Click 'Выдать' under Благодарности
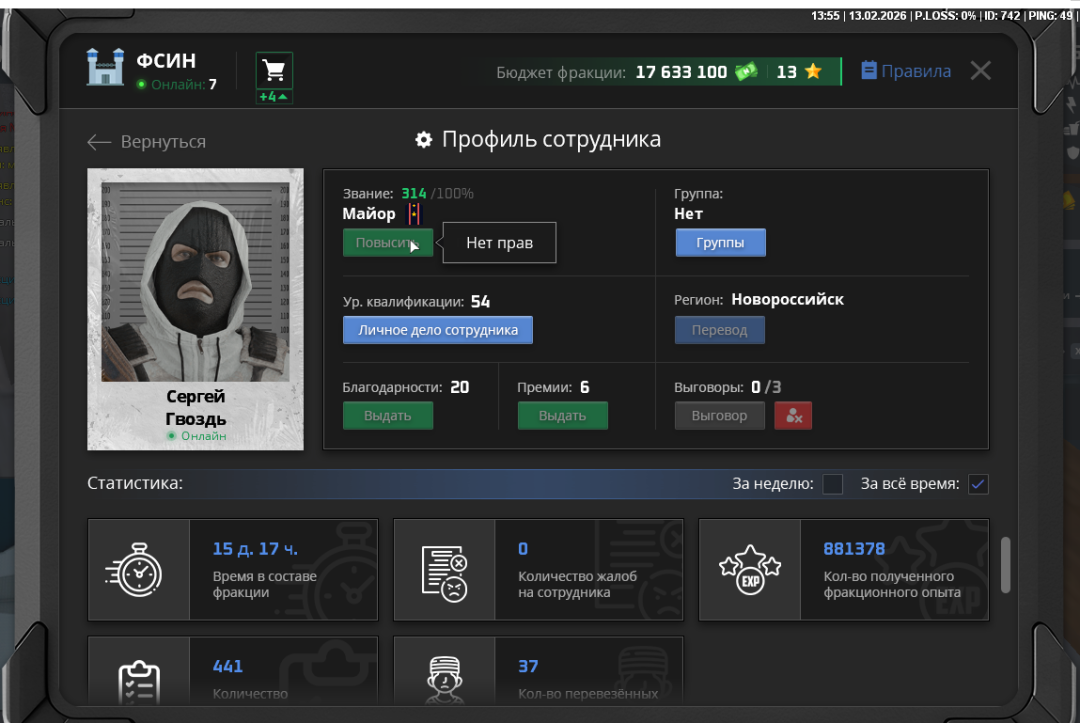 tap(387, 416)
